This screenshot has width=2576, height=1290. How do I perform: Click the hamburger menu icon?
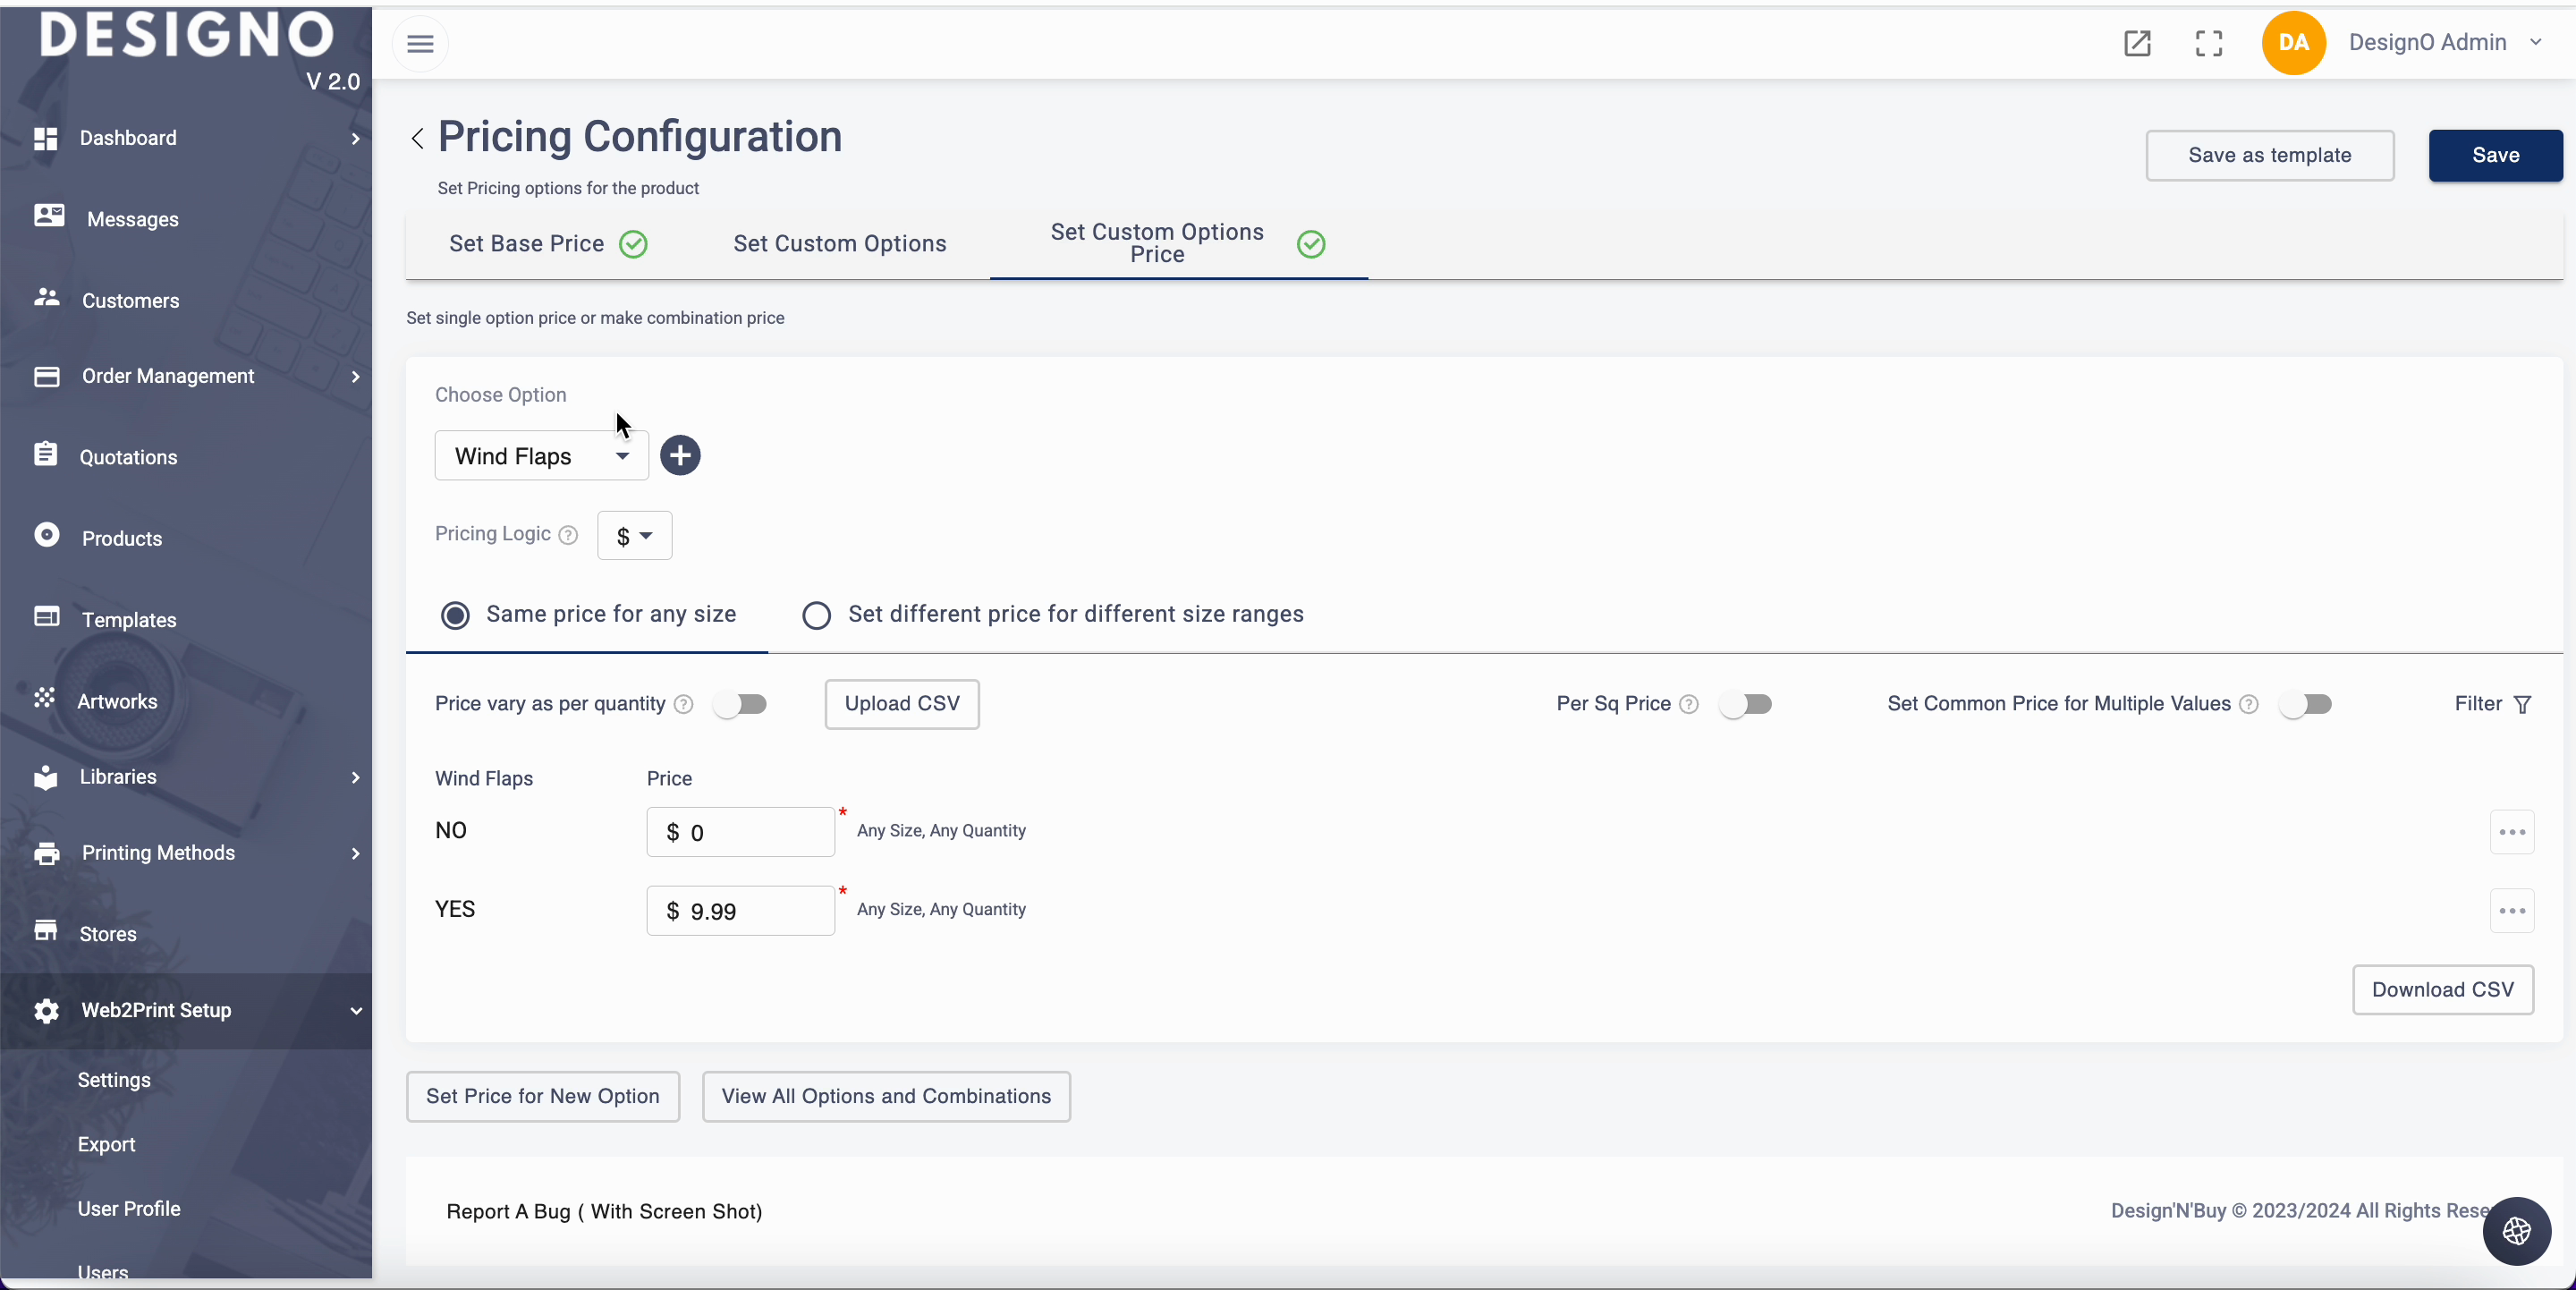pos(420,44)
